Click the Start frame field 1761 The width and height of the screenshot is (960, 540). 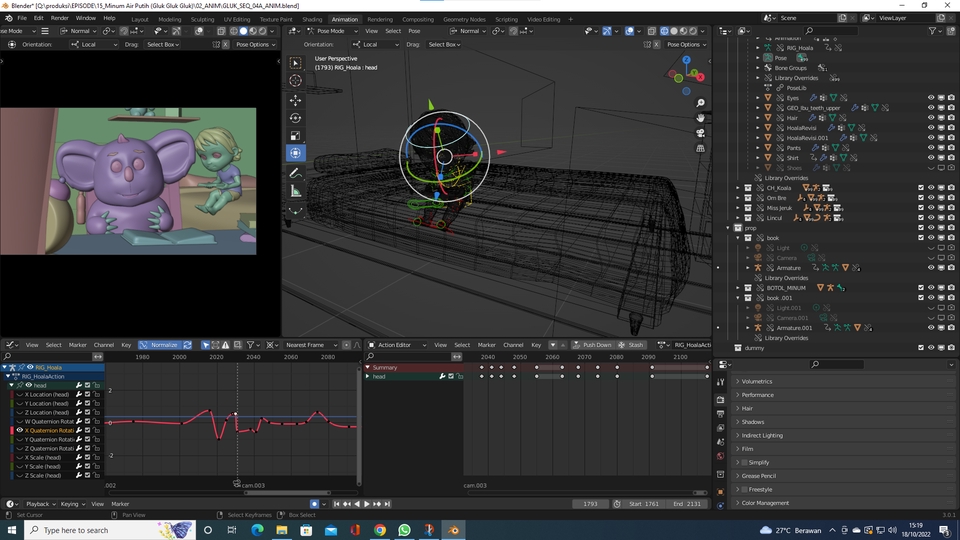(643, 504)
